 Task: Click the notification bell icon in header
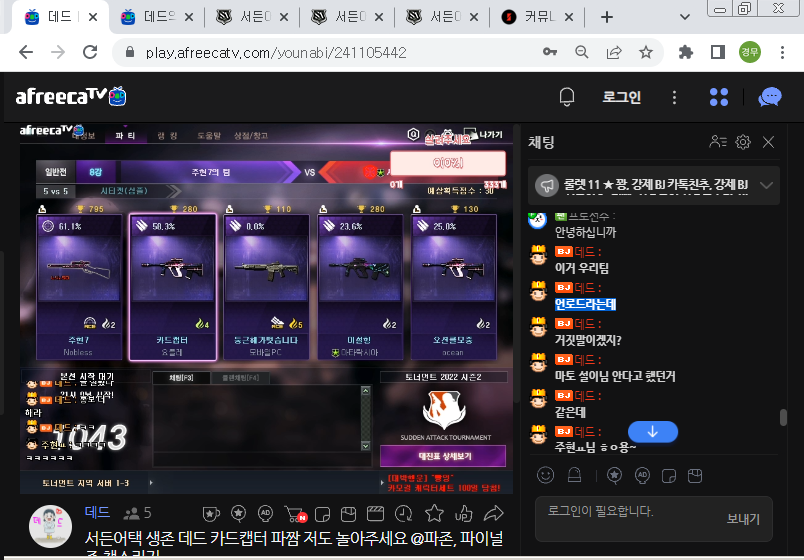click(567, 97)
